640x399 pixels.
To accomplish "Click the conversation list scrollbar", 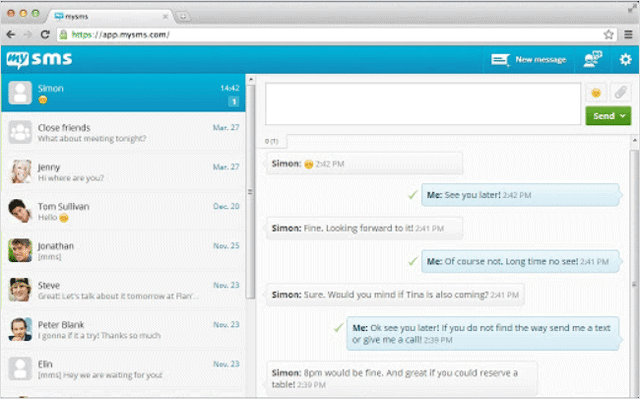I will pyautogui.click(x=251, y=192).
